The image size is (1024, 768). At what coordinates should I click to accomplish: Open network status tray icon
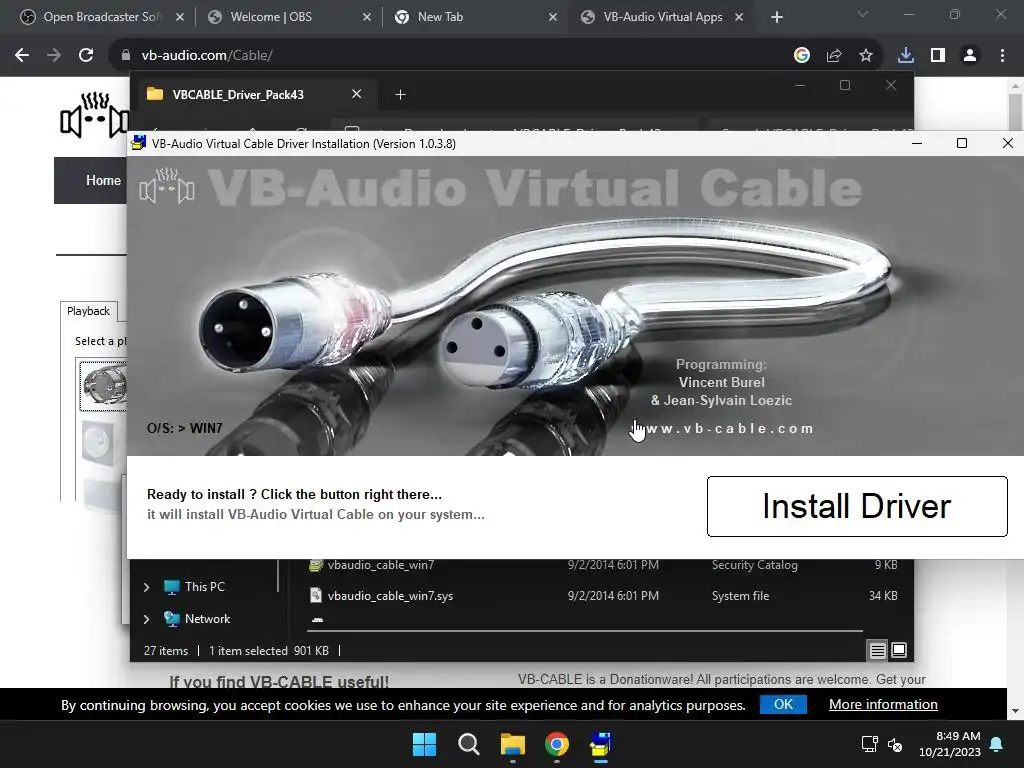(x=869, y=744)
